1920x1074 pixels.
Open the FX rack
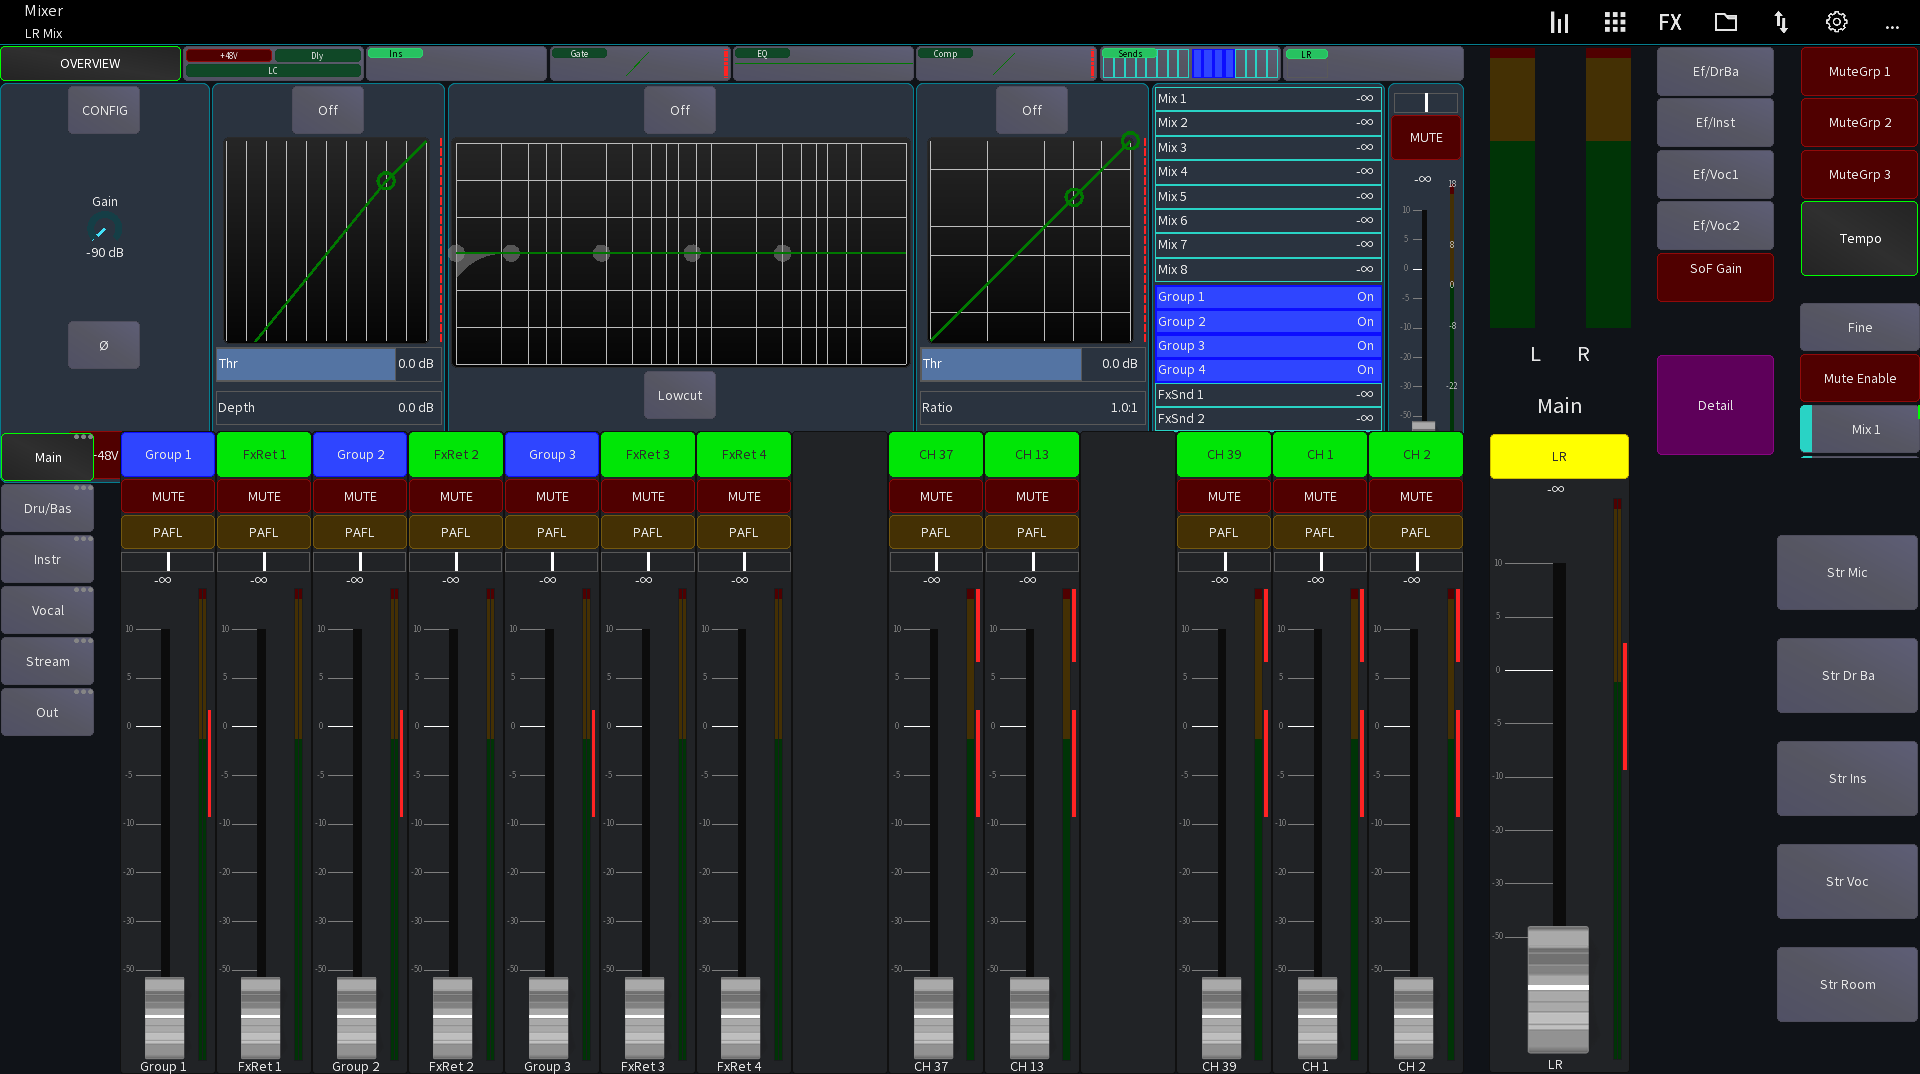[x=1670, y=21]
